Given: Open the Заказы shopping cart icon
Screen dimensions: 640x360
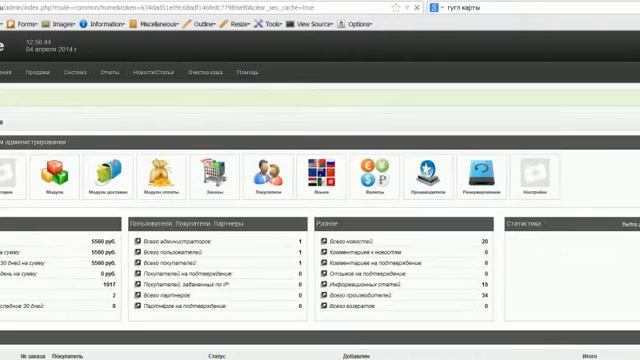Looking at the screenshot, I should click(x=214, y=172).
